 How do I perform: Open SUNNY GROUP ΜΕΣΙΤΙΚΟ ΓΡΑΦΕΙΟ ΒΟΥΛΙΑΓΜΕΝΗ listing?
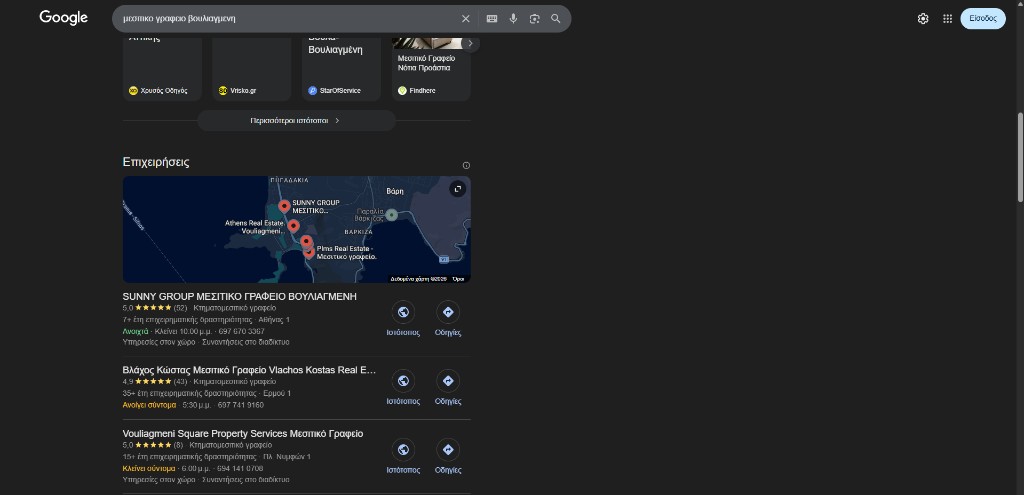(x=240, y=296)
